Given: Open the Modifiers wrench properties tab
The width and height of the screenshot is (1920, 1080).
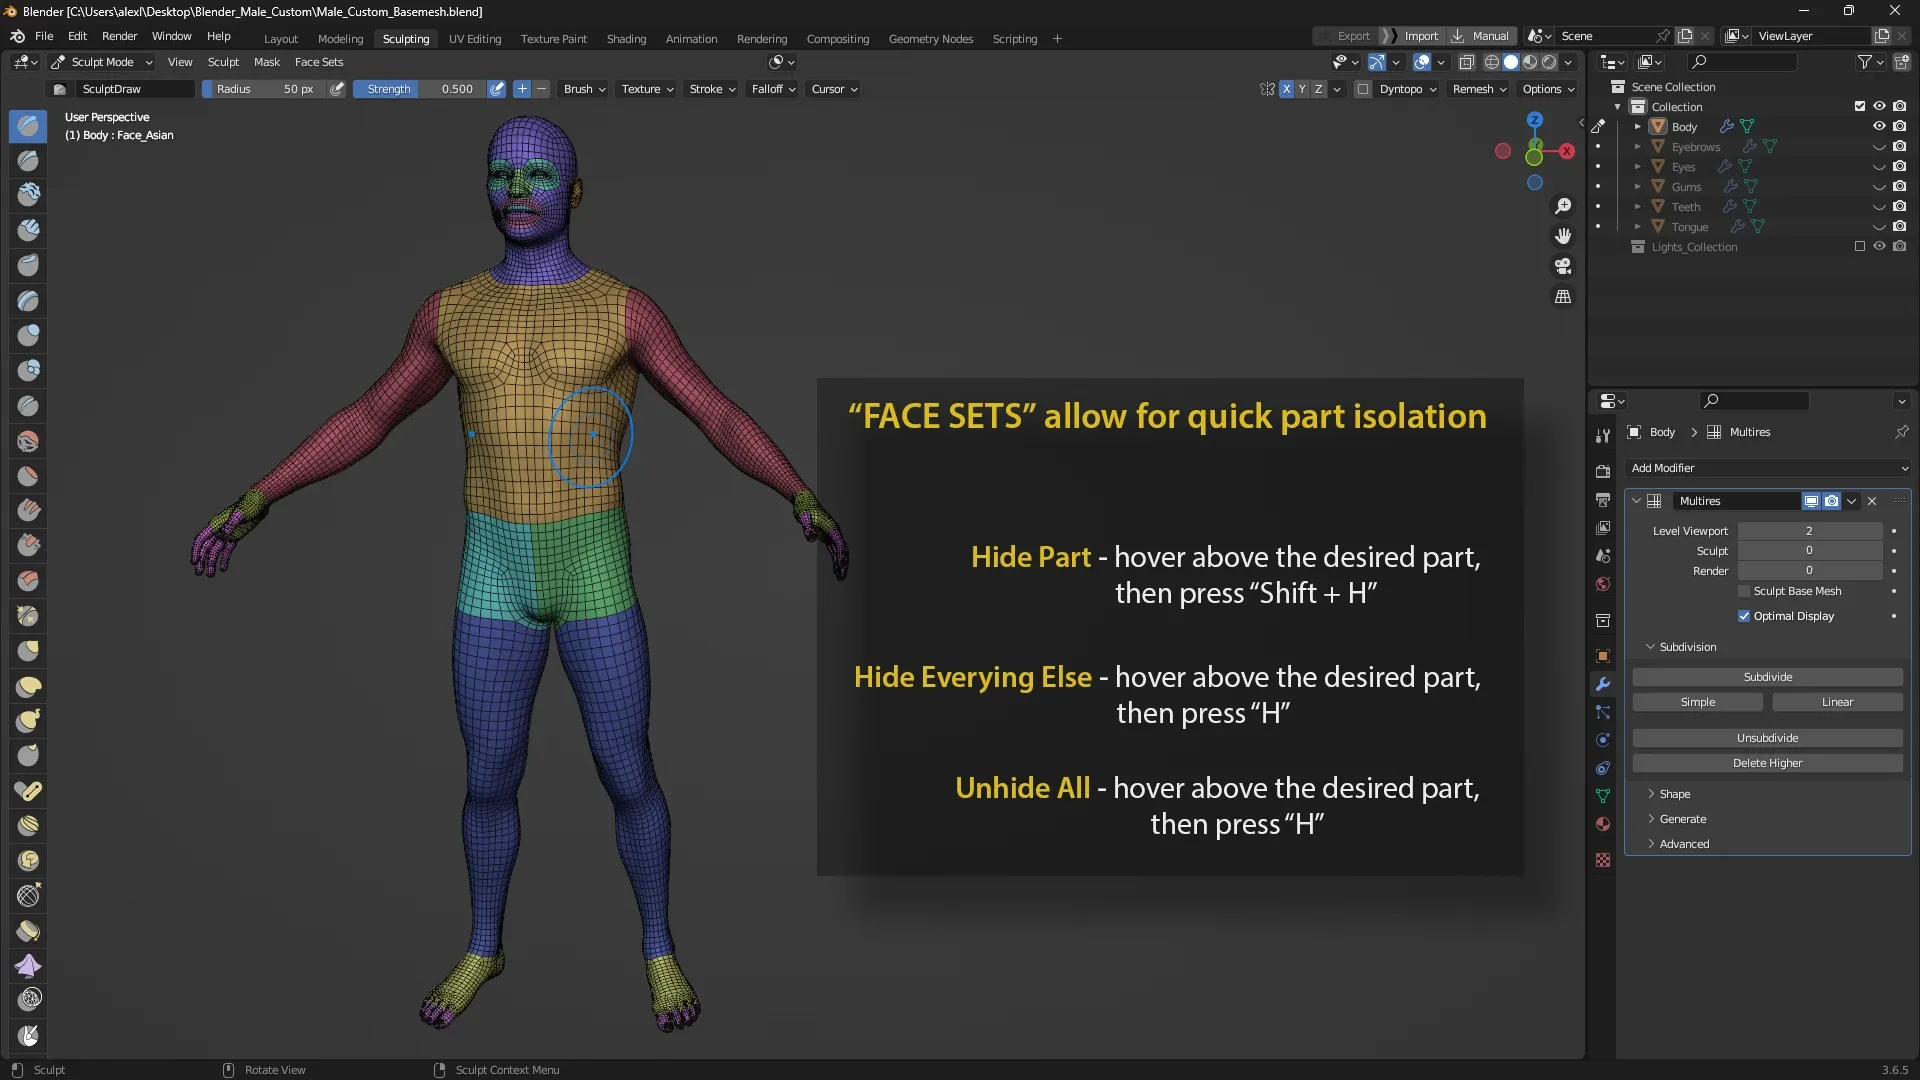Looking at the screenshot, I should point(1603,684).
